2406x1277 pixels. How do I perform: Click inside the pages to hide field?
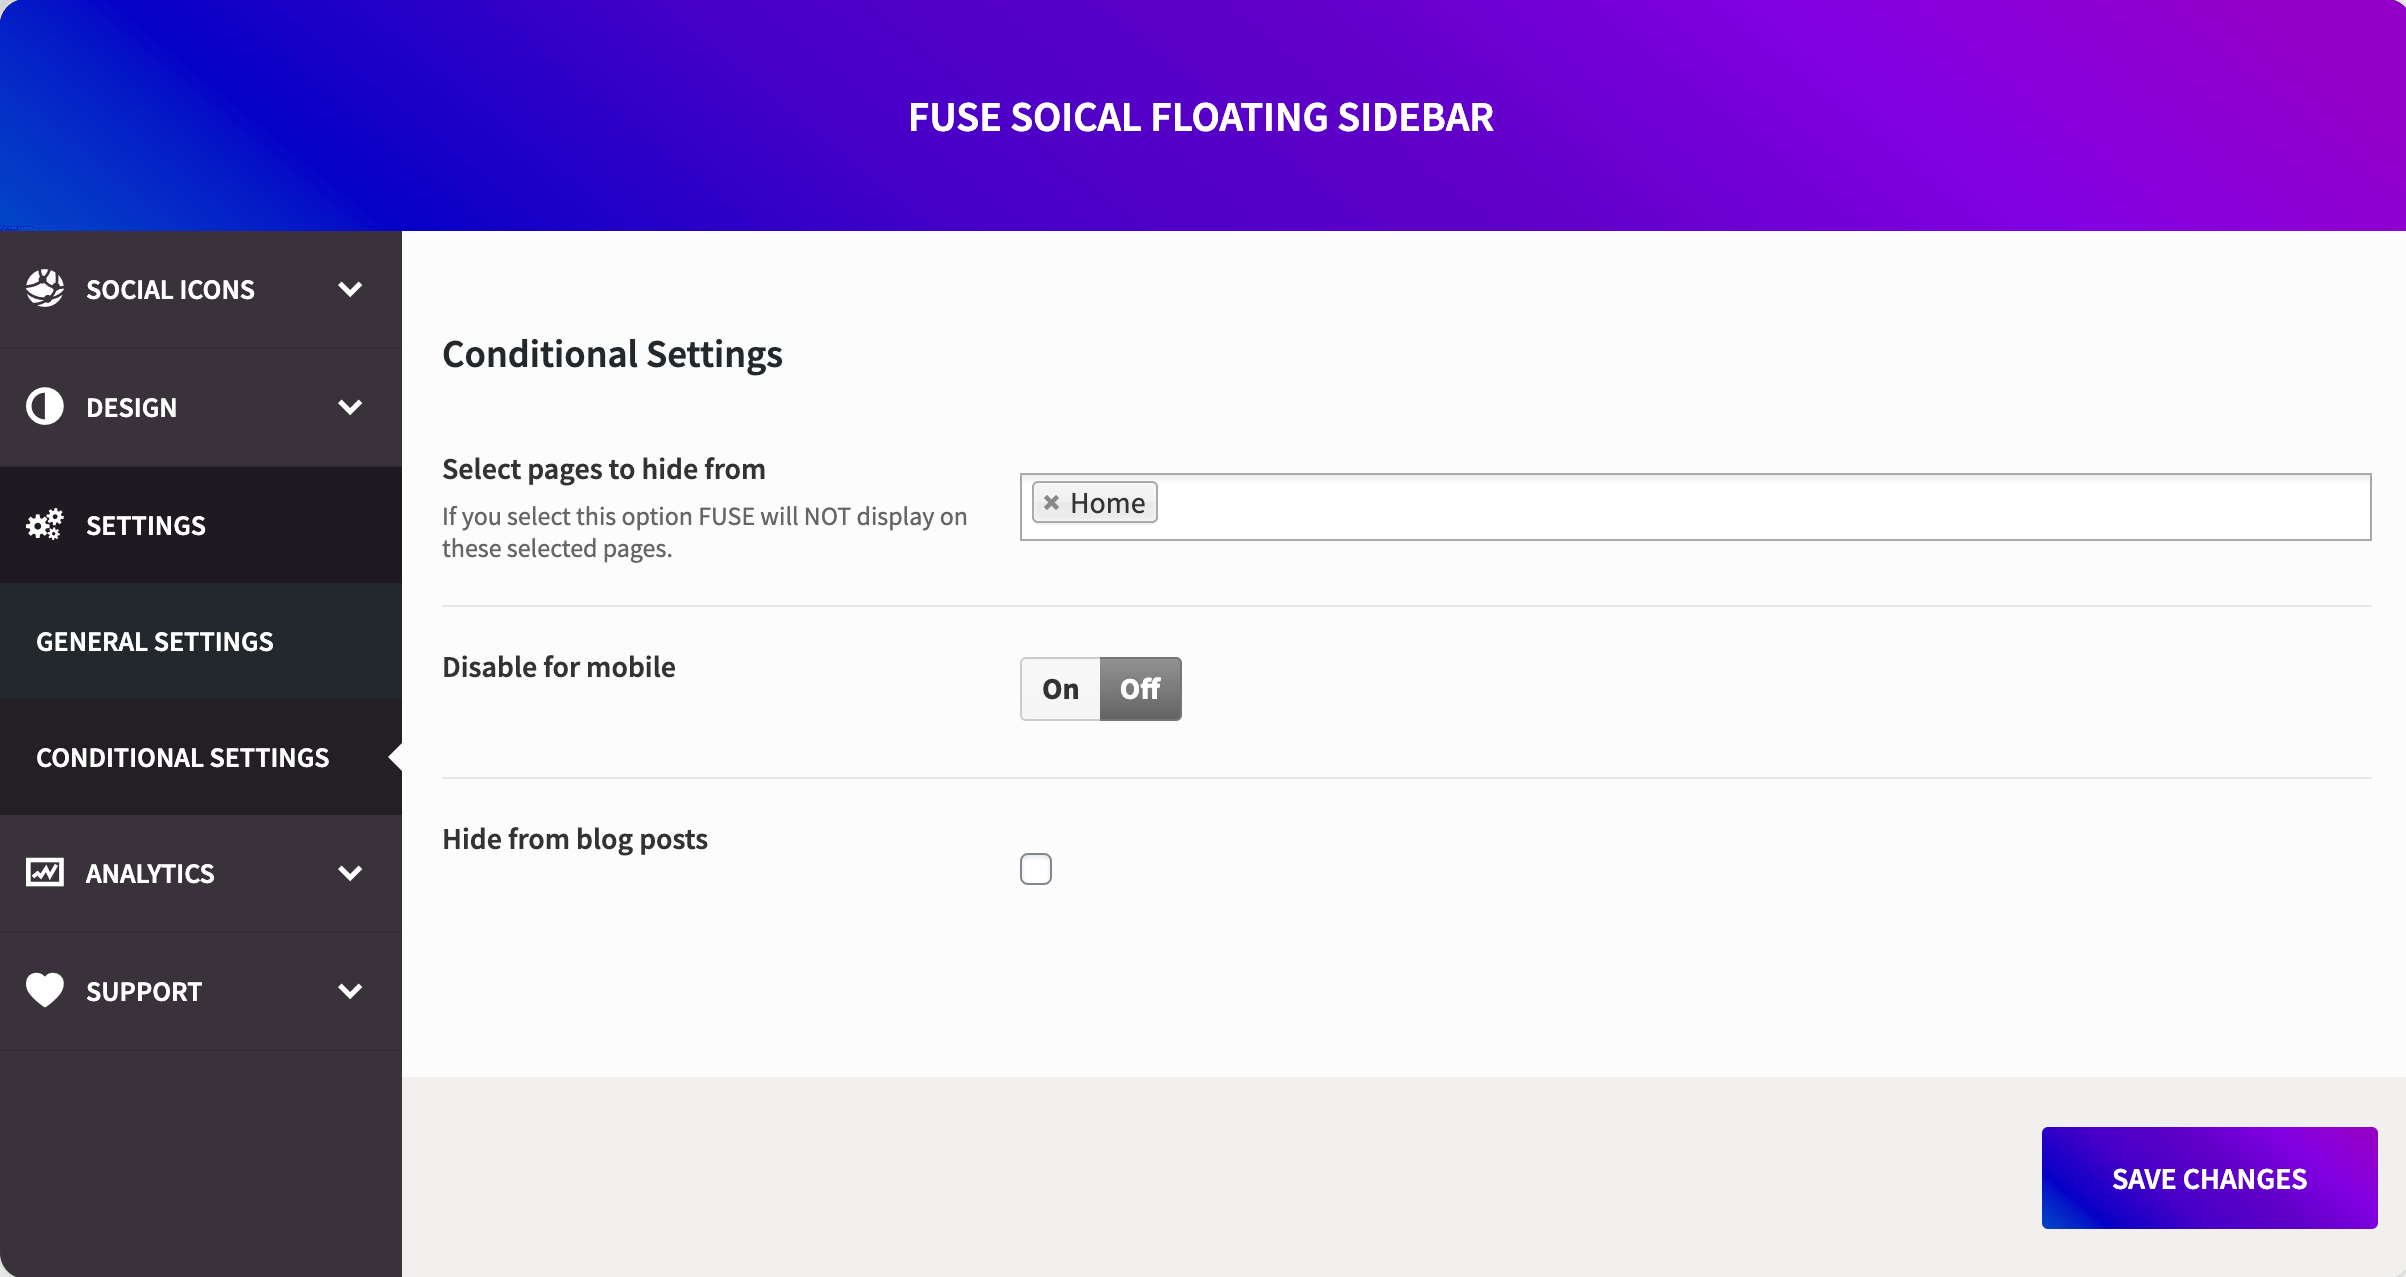(1695, 507)
